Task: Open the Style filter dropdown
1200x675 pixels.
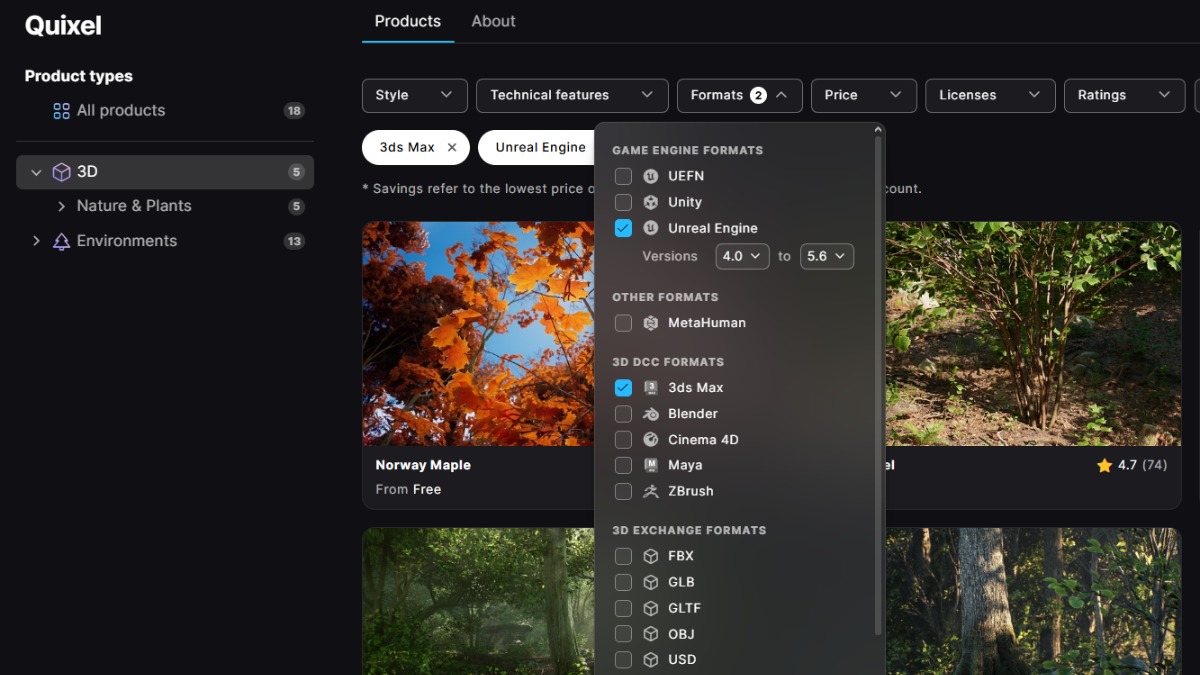Action: point(415,95)
